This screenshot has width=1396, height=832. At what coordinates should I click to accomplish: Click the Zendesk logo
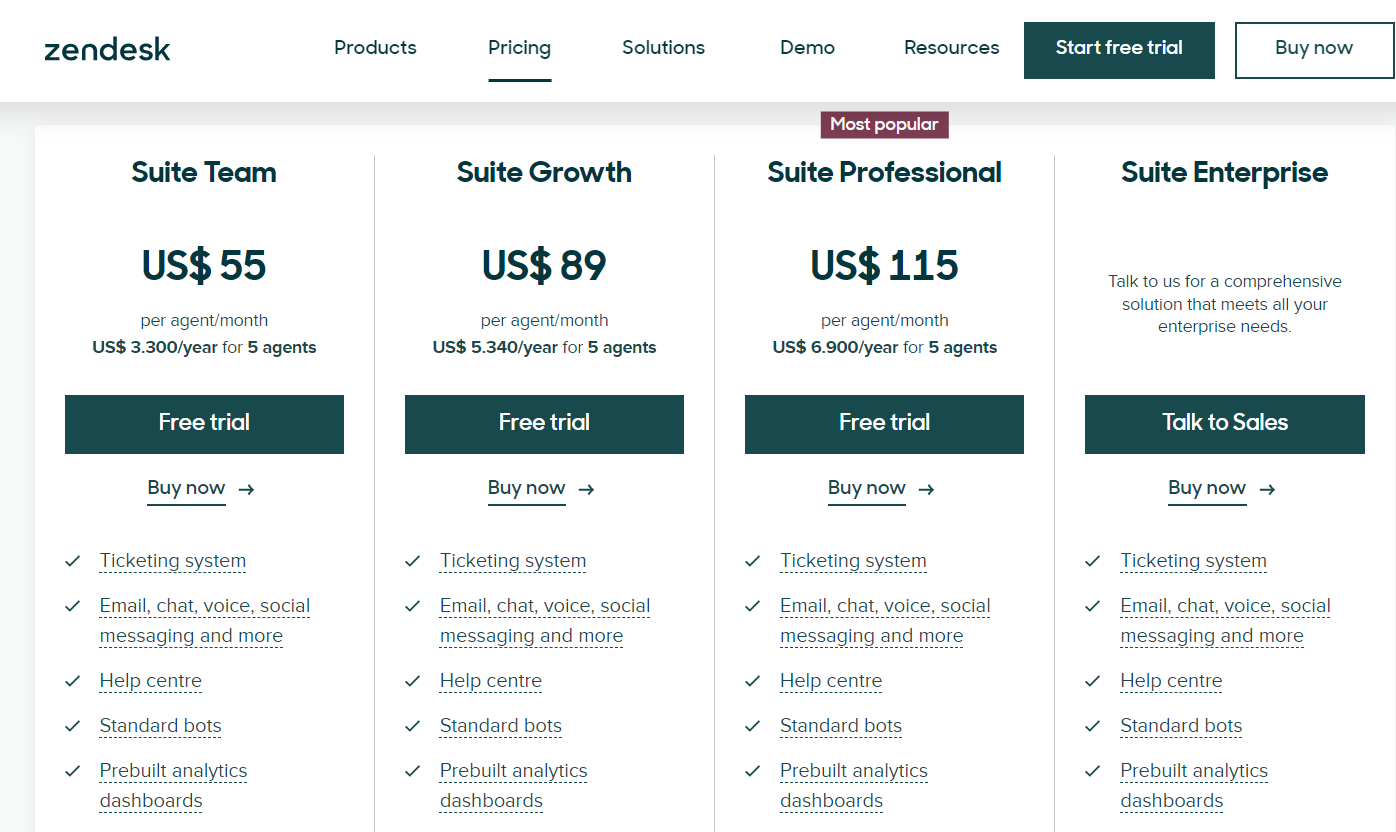pos(107,49)
